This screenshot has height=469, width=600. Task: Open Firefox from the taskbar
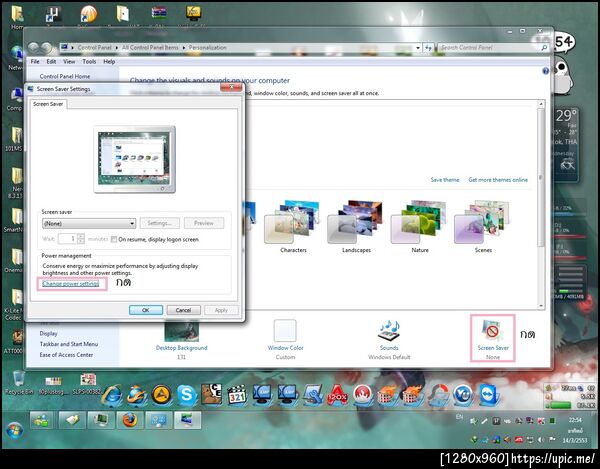pos(130,420)
